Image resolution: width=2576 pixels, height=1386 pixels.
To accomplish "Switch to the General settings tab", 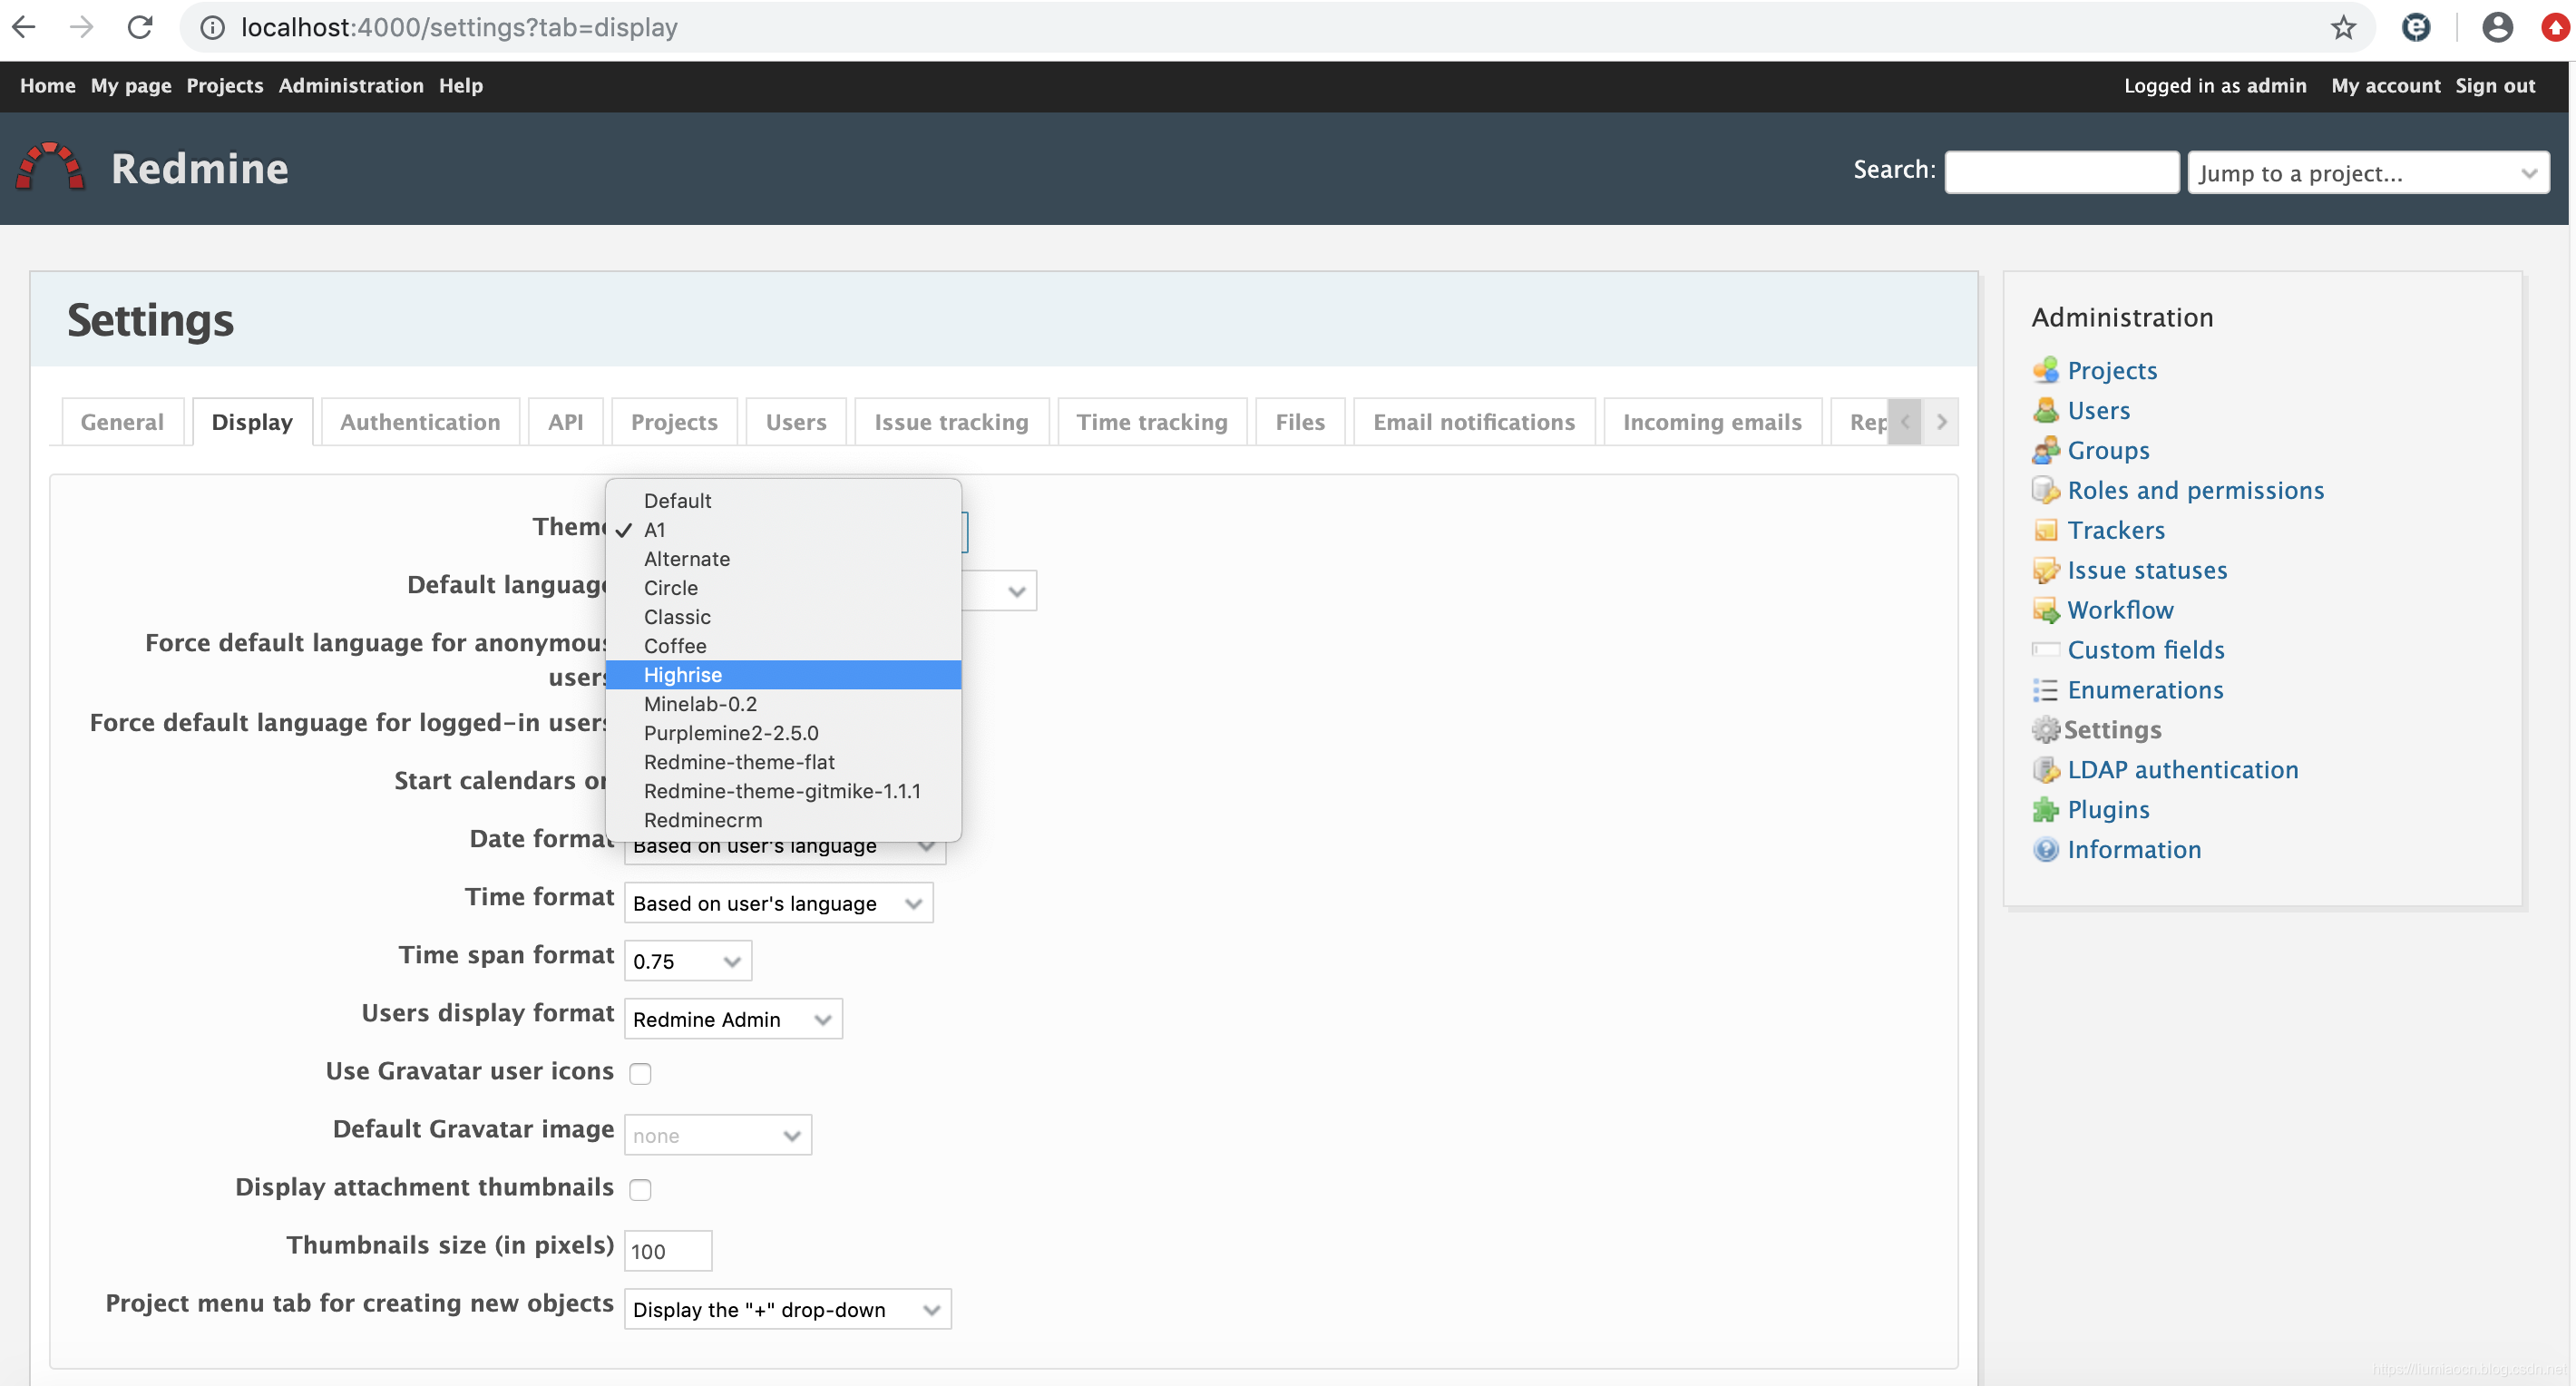I will (x=122, y=422).
